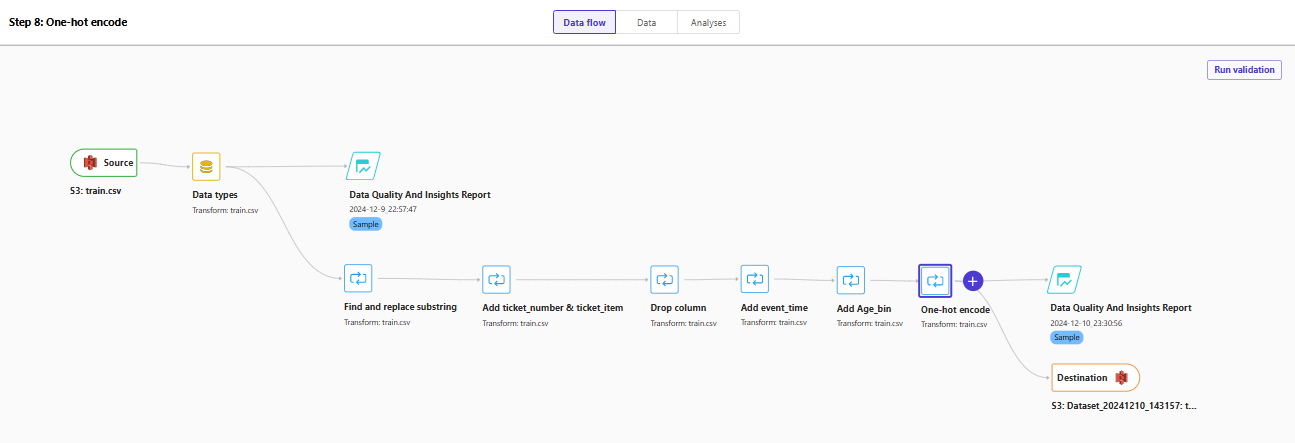Click the Source node label

tap(118, 163)
